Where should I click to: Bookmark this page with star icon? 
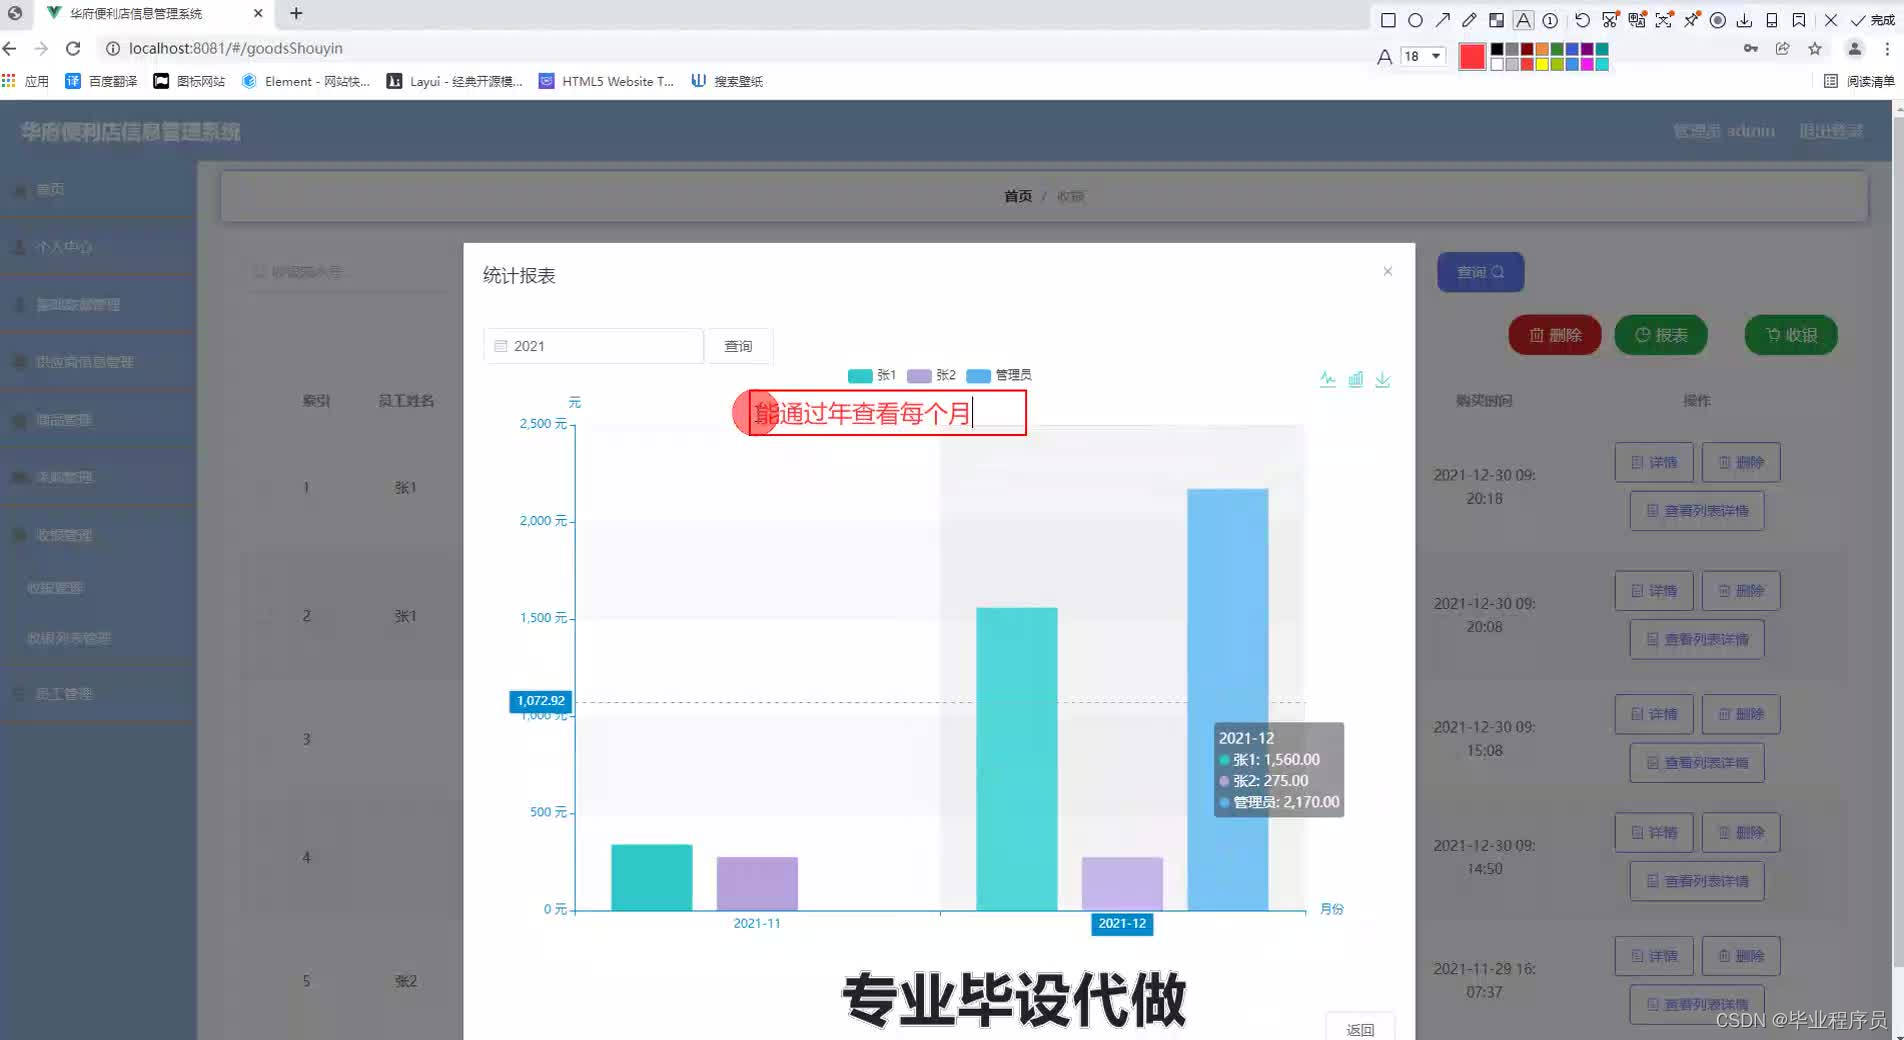tap(1815, 48)
